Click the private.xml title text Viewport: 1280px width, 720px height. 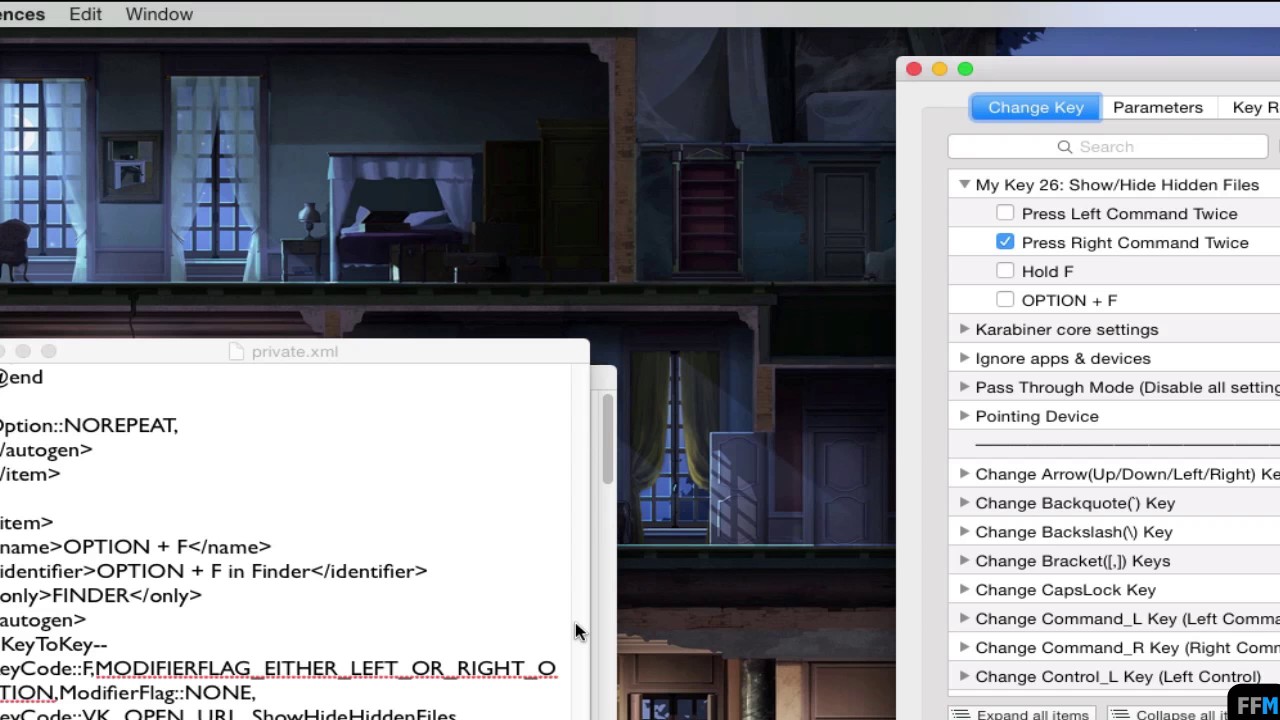(295, 352)
